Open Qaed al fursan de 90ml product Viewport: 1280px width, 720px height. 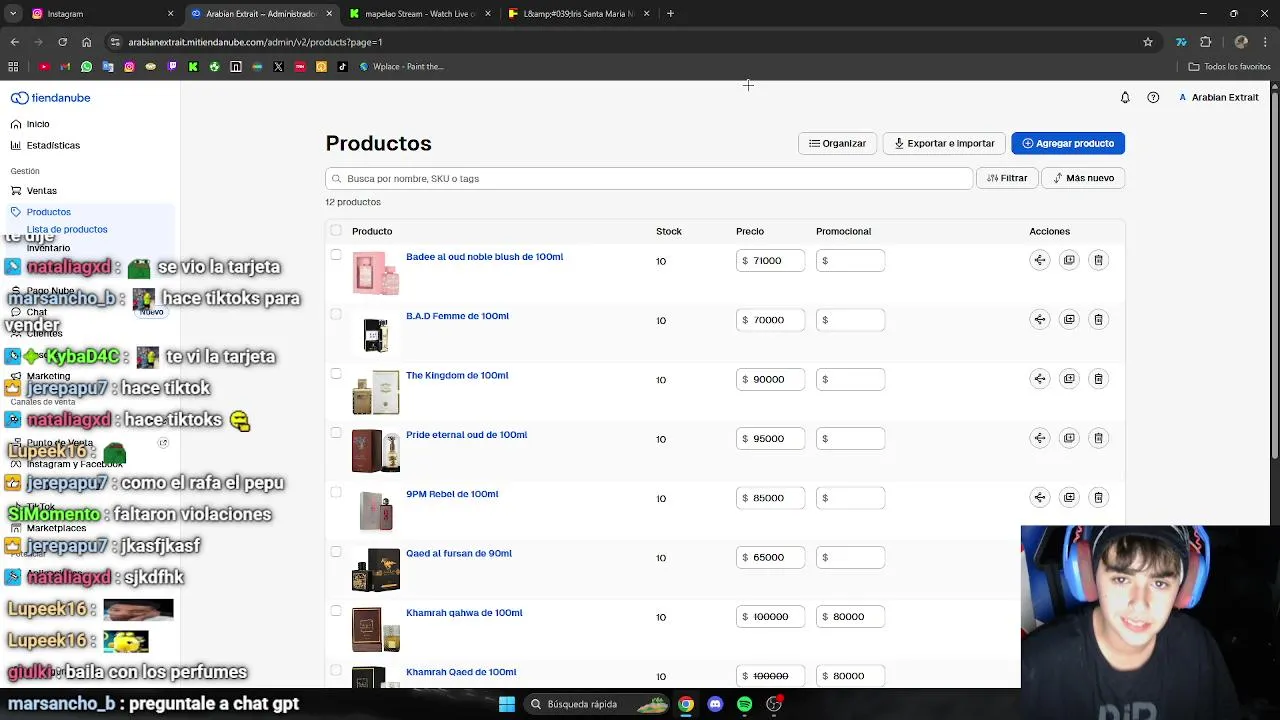coord(459,553)
